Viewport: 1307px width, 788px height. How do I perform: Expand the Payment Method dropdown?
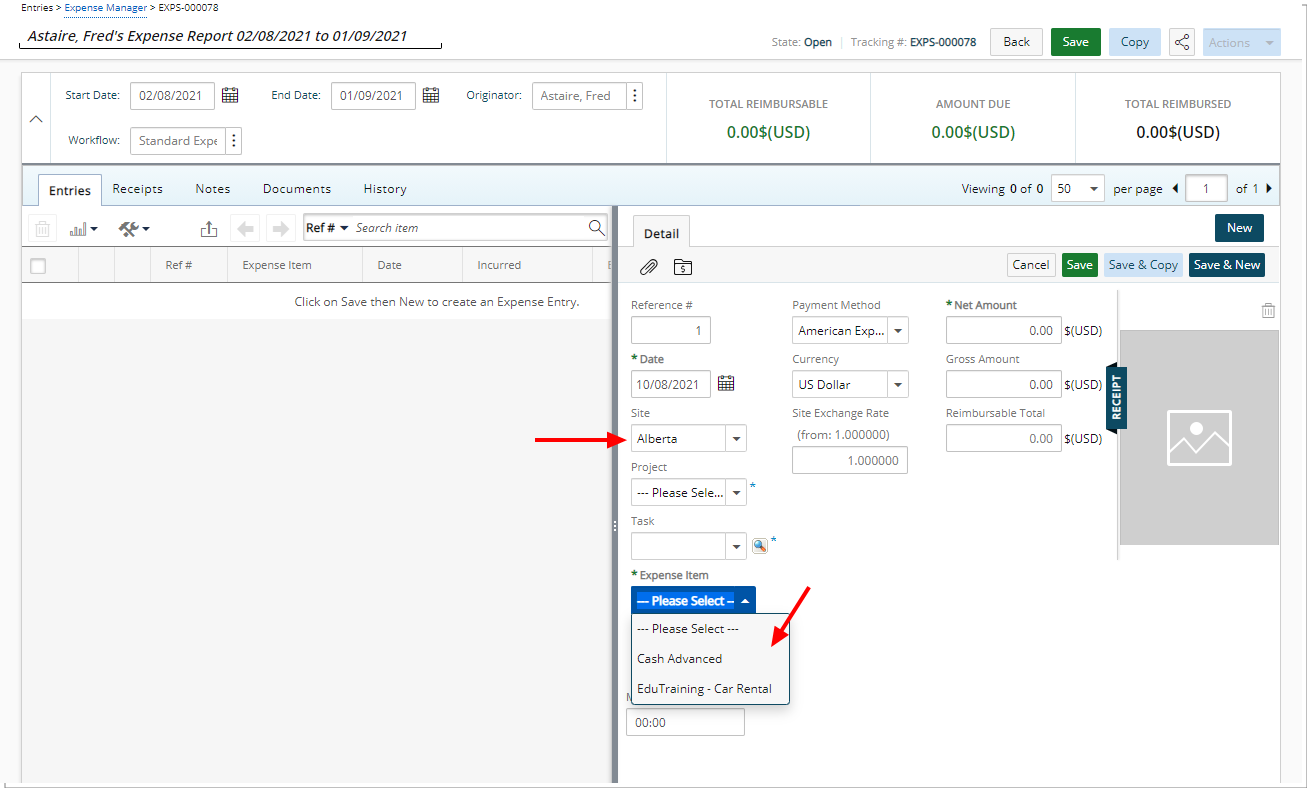pos(898,331)
